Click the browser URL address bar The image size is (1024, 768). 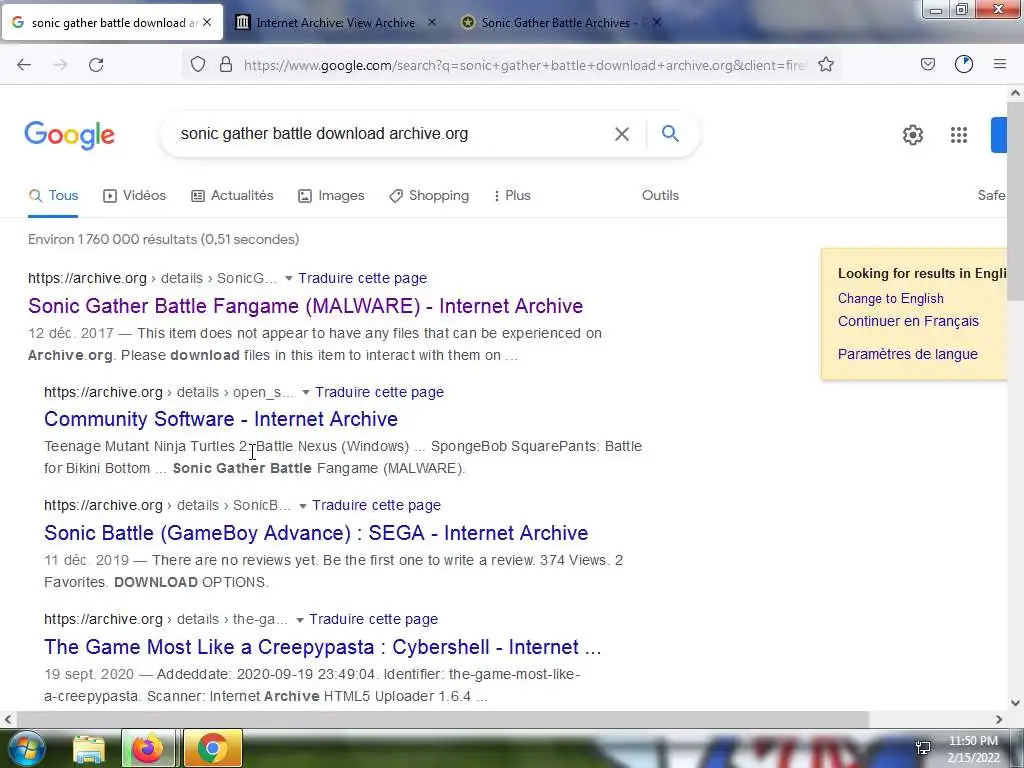point(523,65)
